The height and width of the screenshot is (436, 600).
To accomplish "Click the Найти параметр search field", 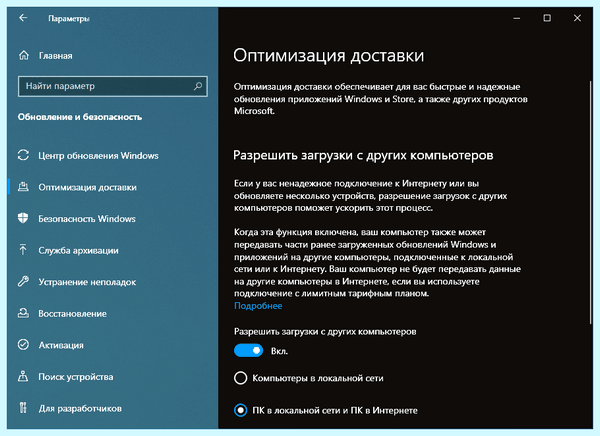I will click(x=112, y=86).
